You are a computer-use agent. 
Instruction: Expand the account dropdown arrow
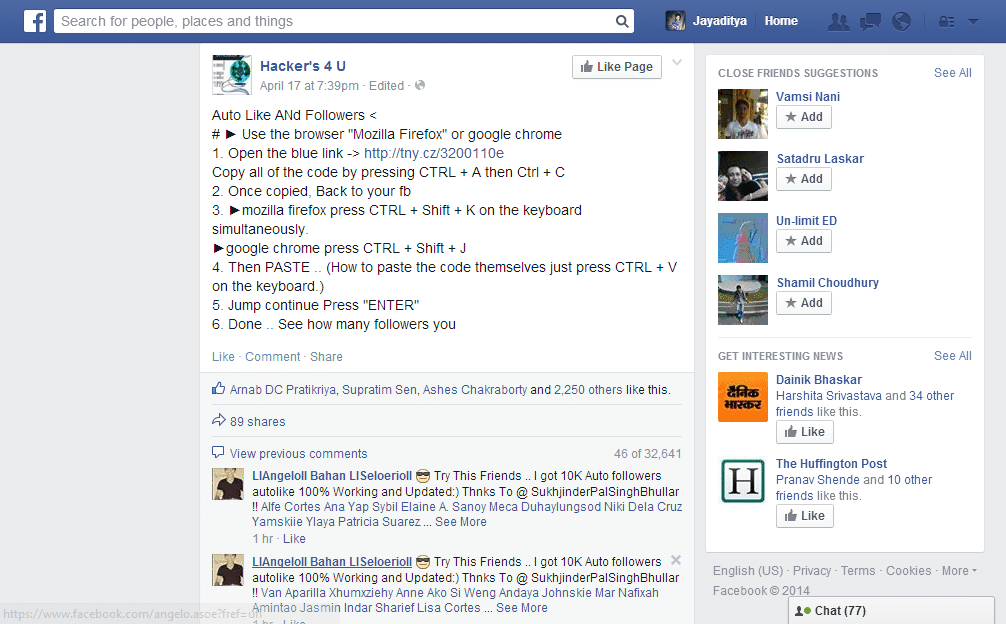[973, 21]
